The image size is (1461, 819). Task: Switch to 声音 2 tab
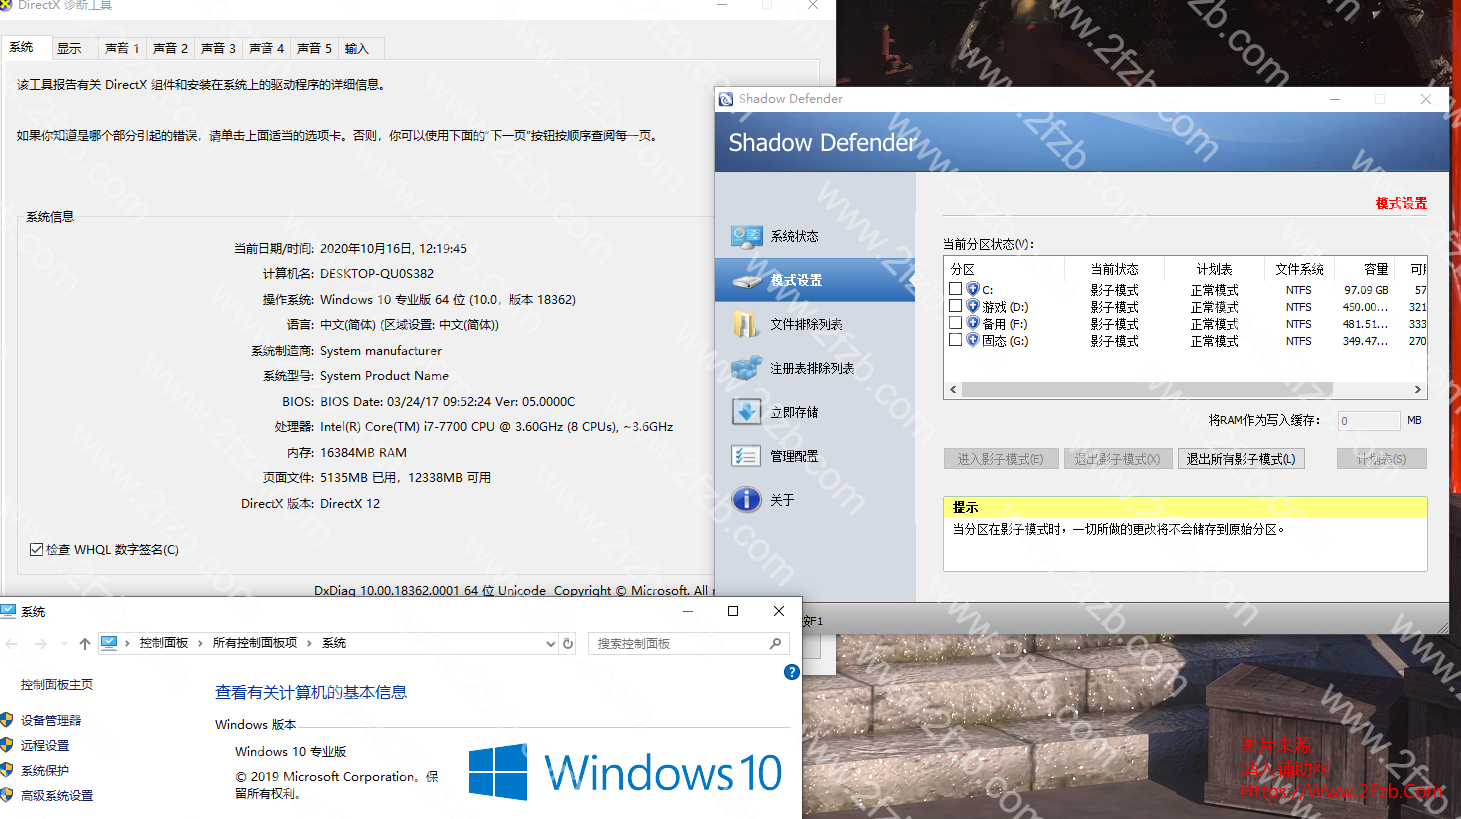coord(170,48)
